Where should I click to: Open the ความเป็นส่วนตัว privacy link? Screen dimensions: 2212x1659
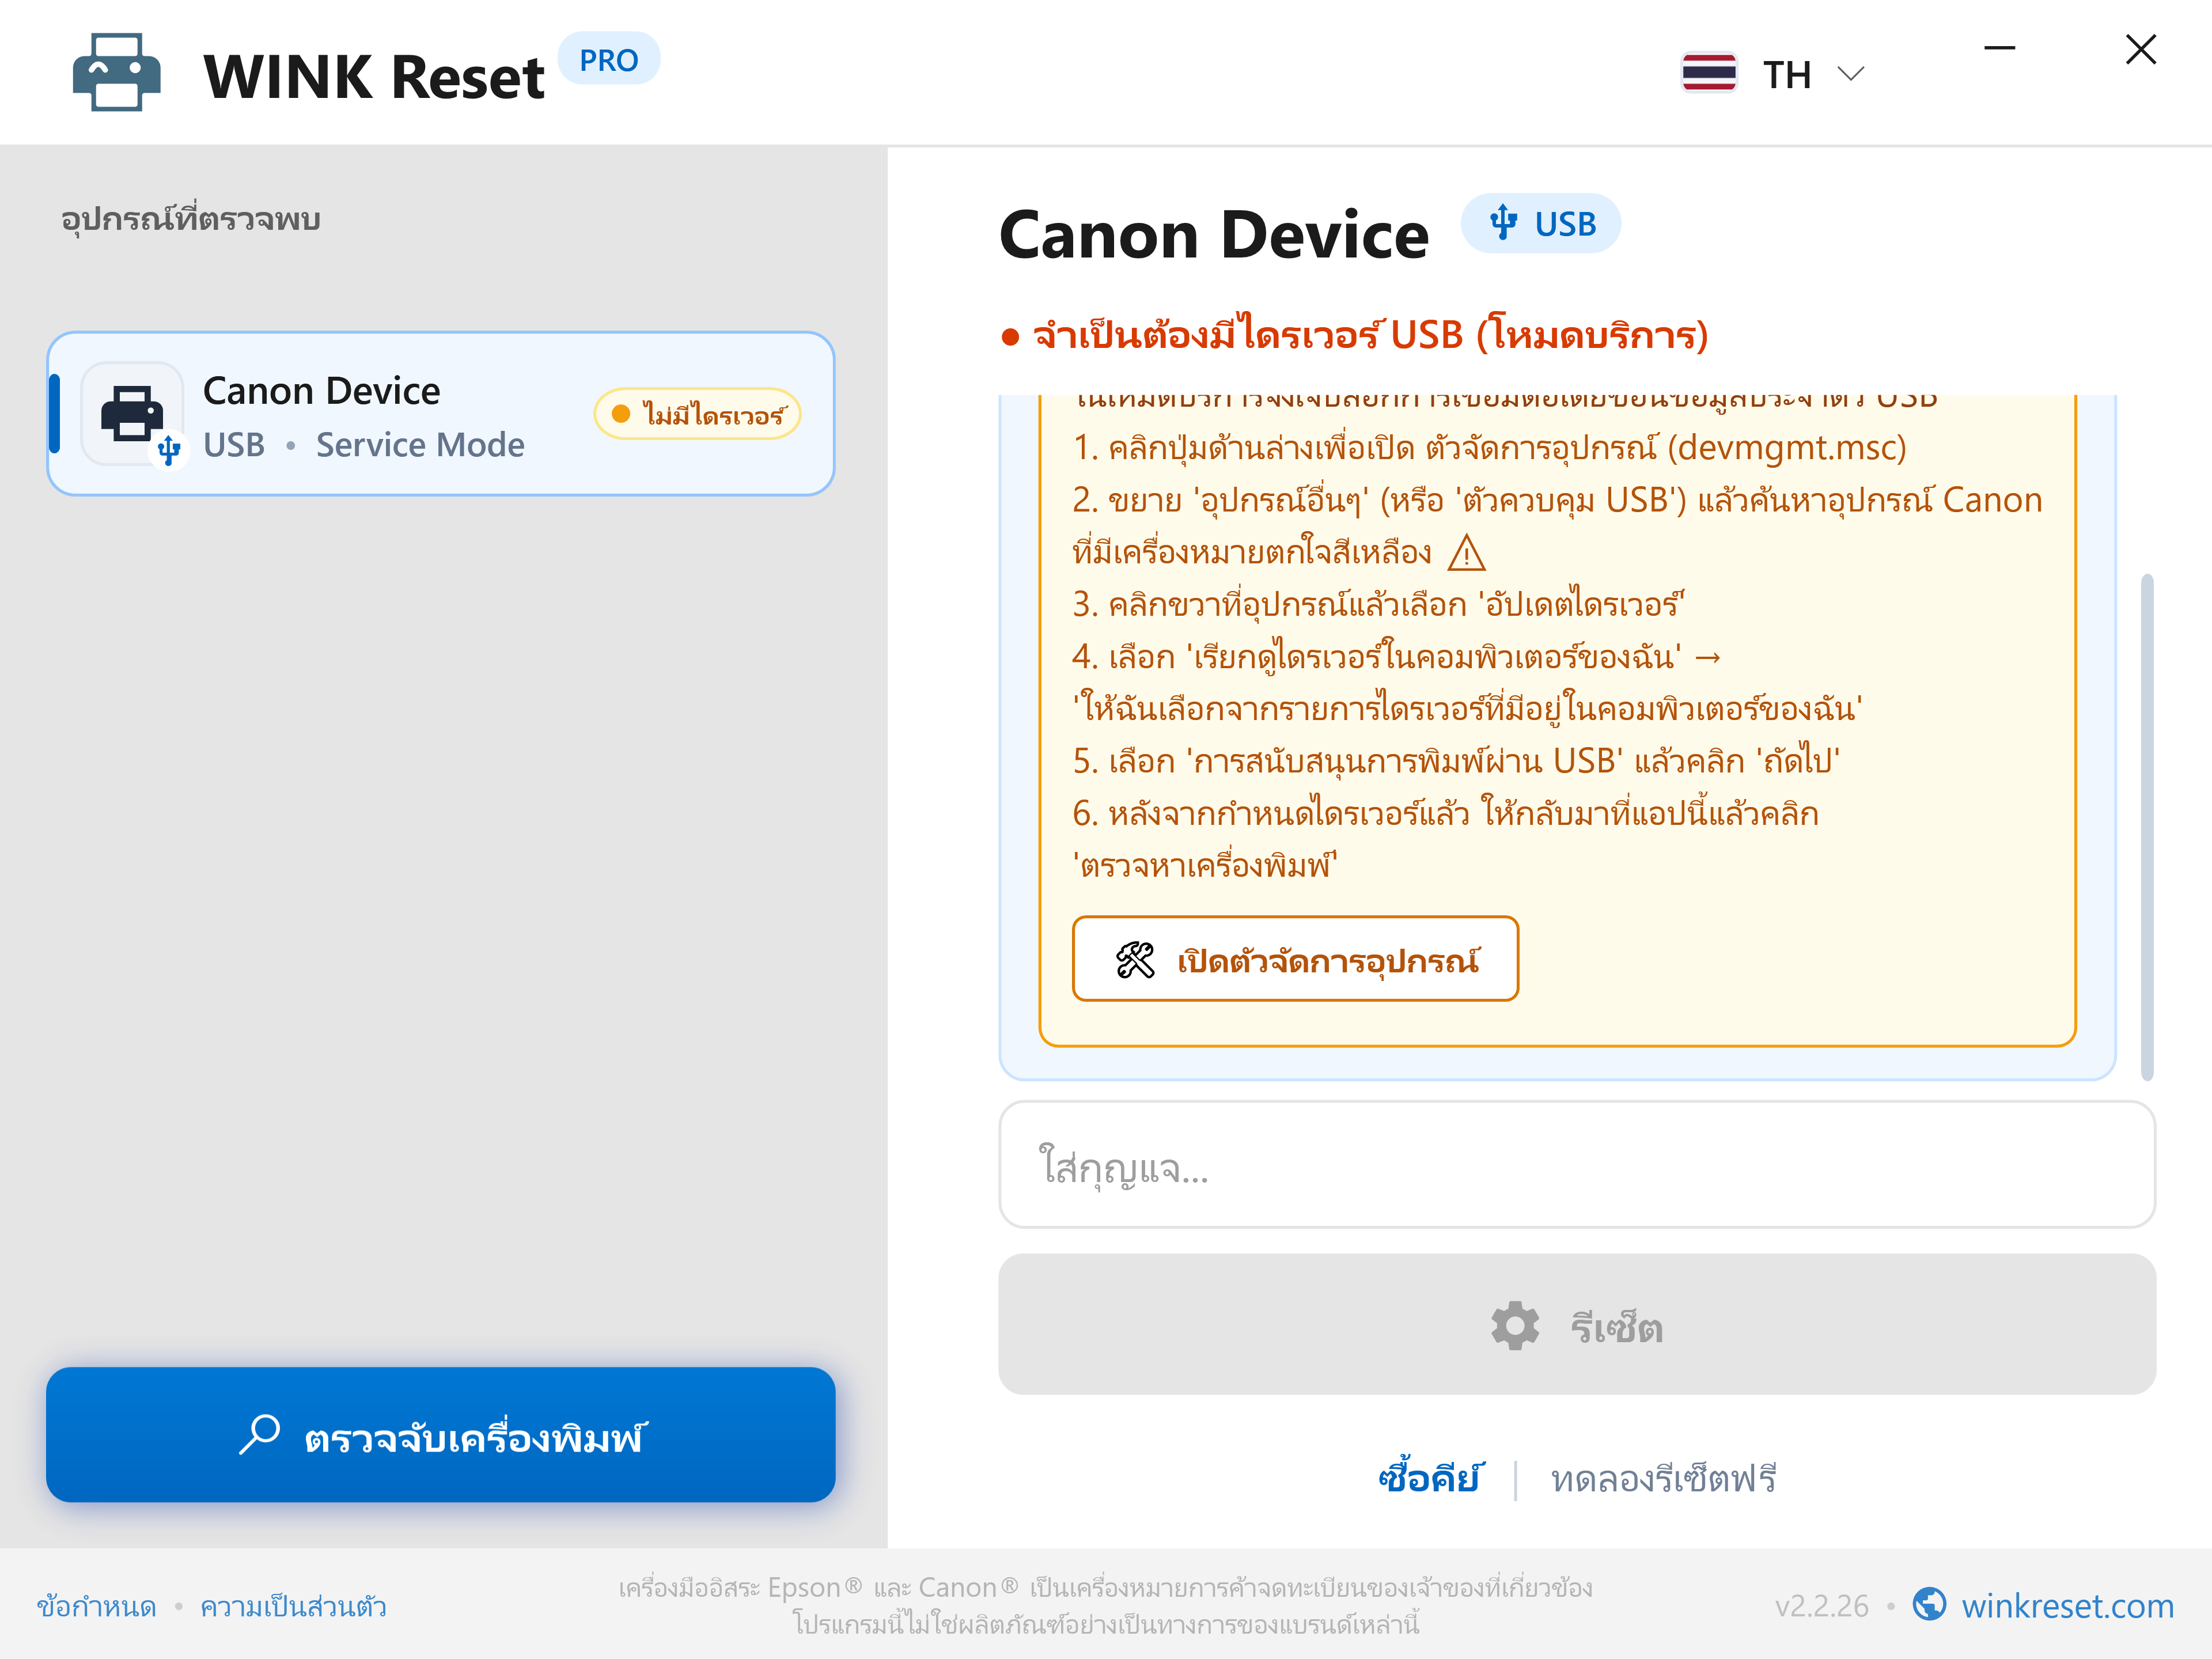[x=293, y=1607]
